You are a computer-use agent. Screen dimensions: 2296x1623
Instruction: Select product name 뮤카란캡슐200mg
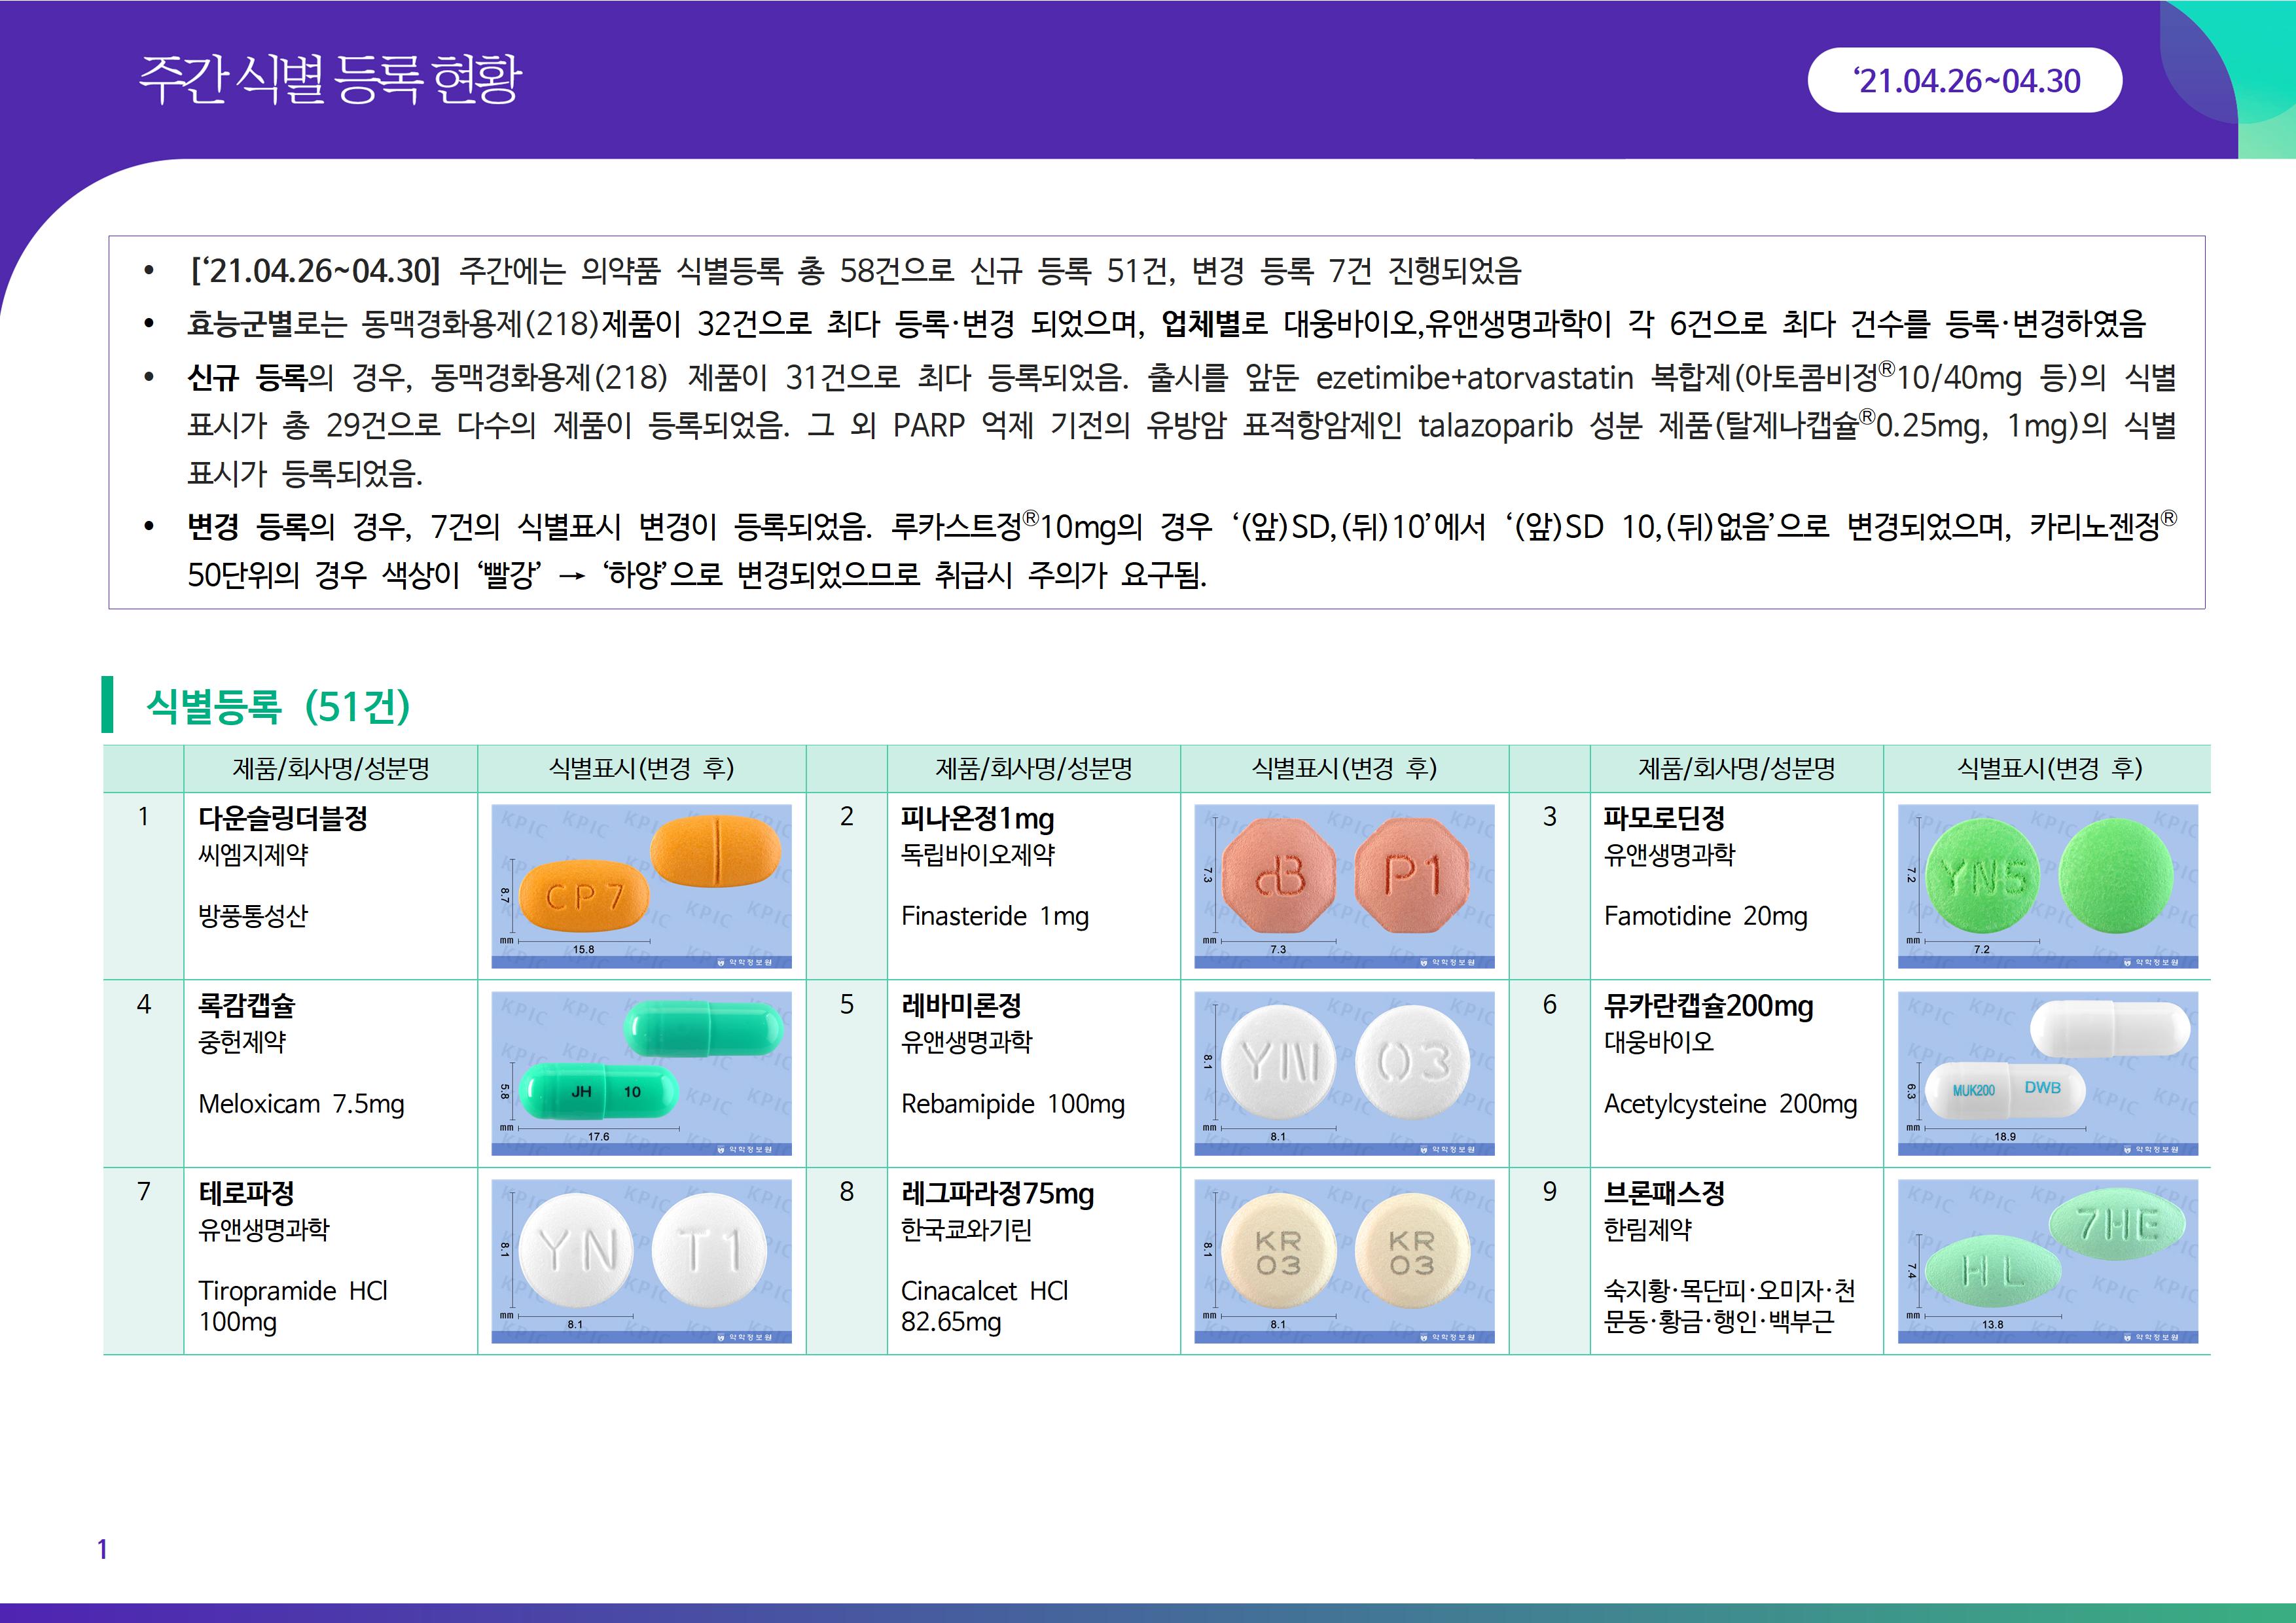1708,1005
